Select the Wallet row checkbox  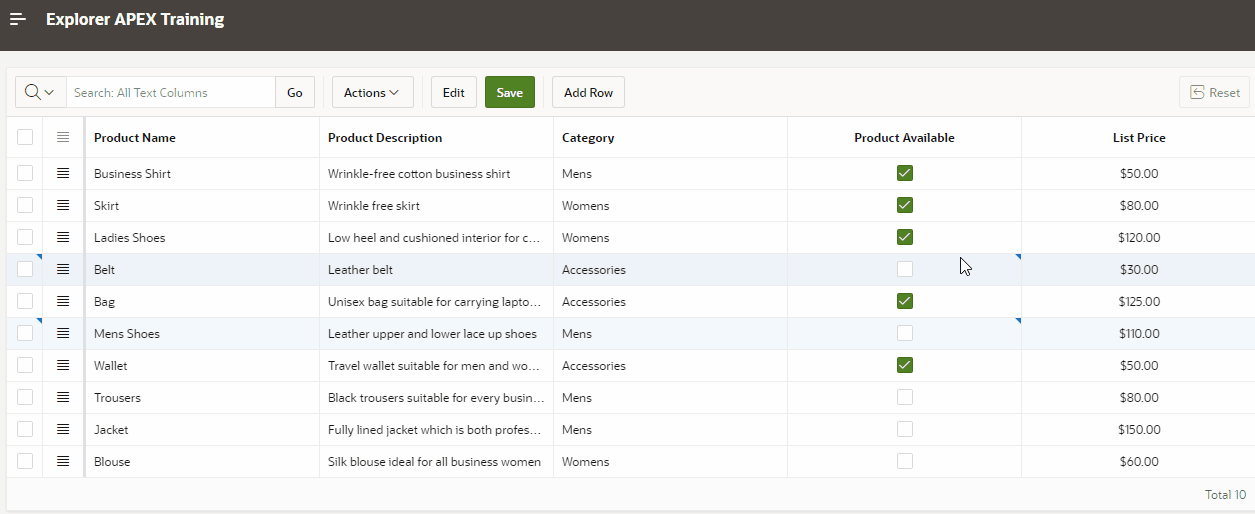pos(25,365)
